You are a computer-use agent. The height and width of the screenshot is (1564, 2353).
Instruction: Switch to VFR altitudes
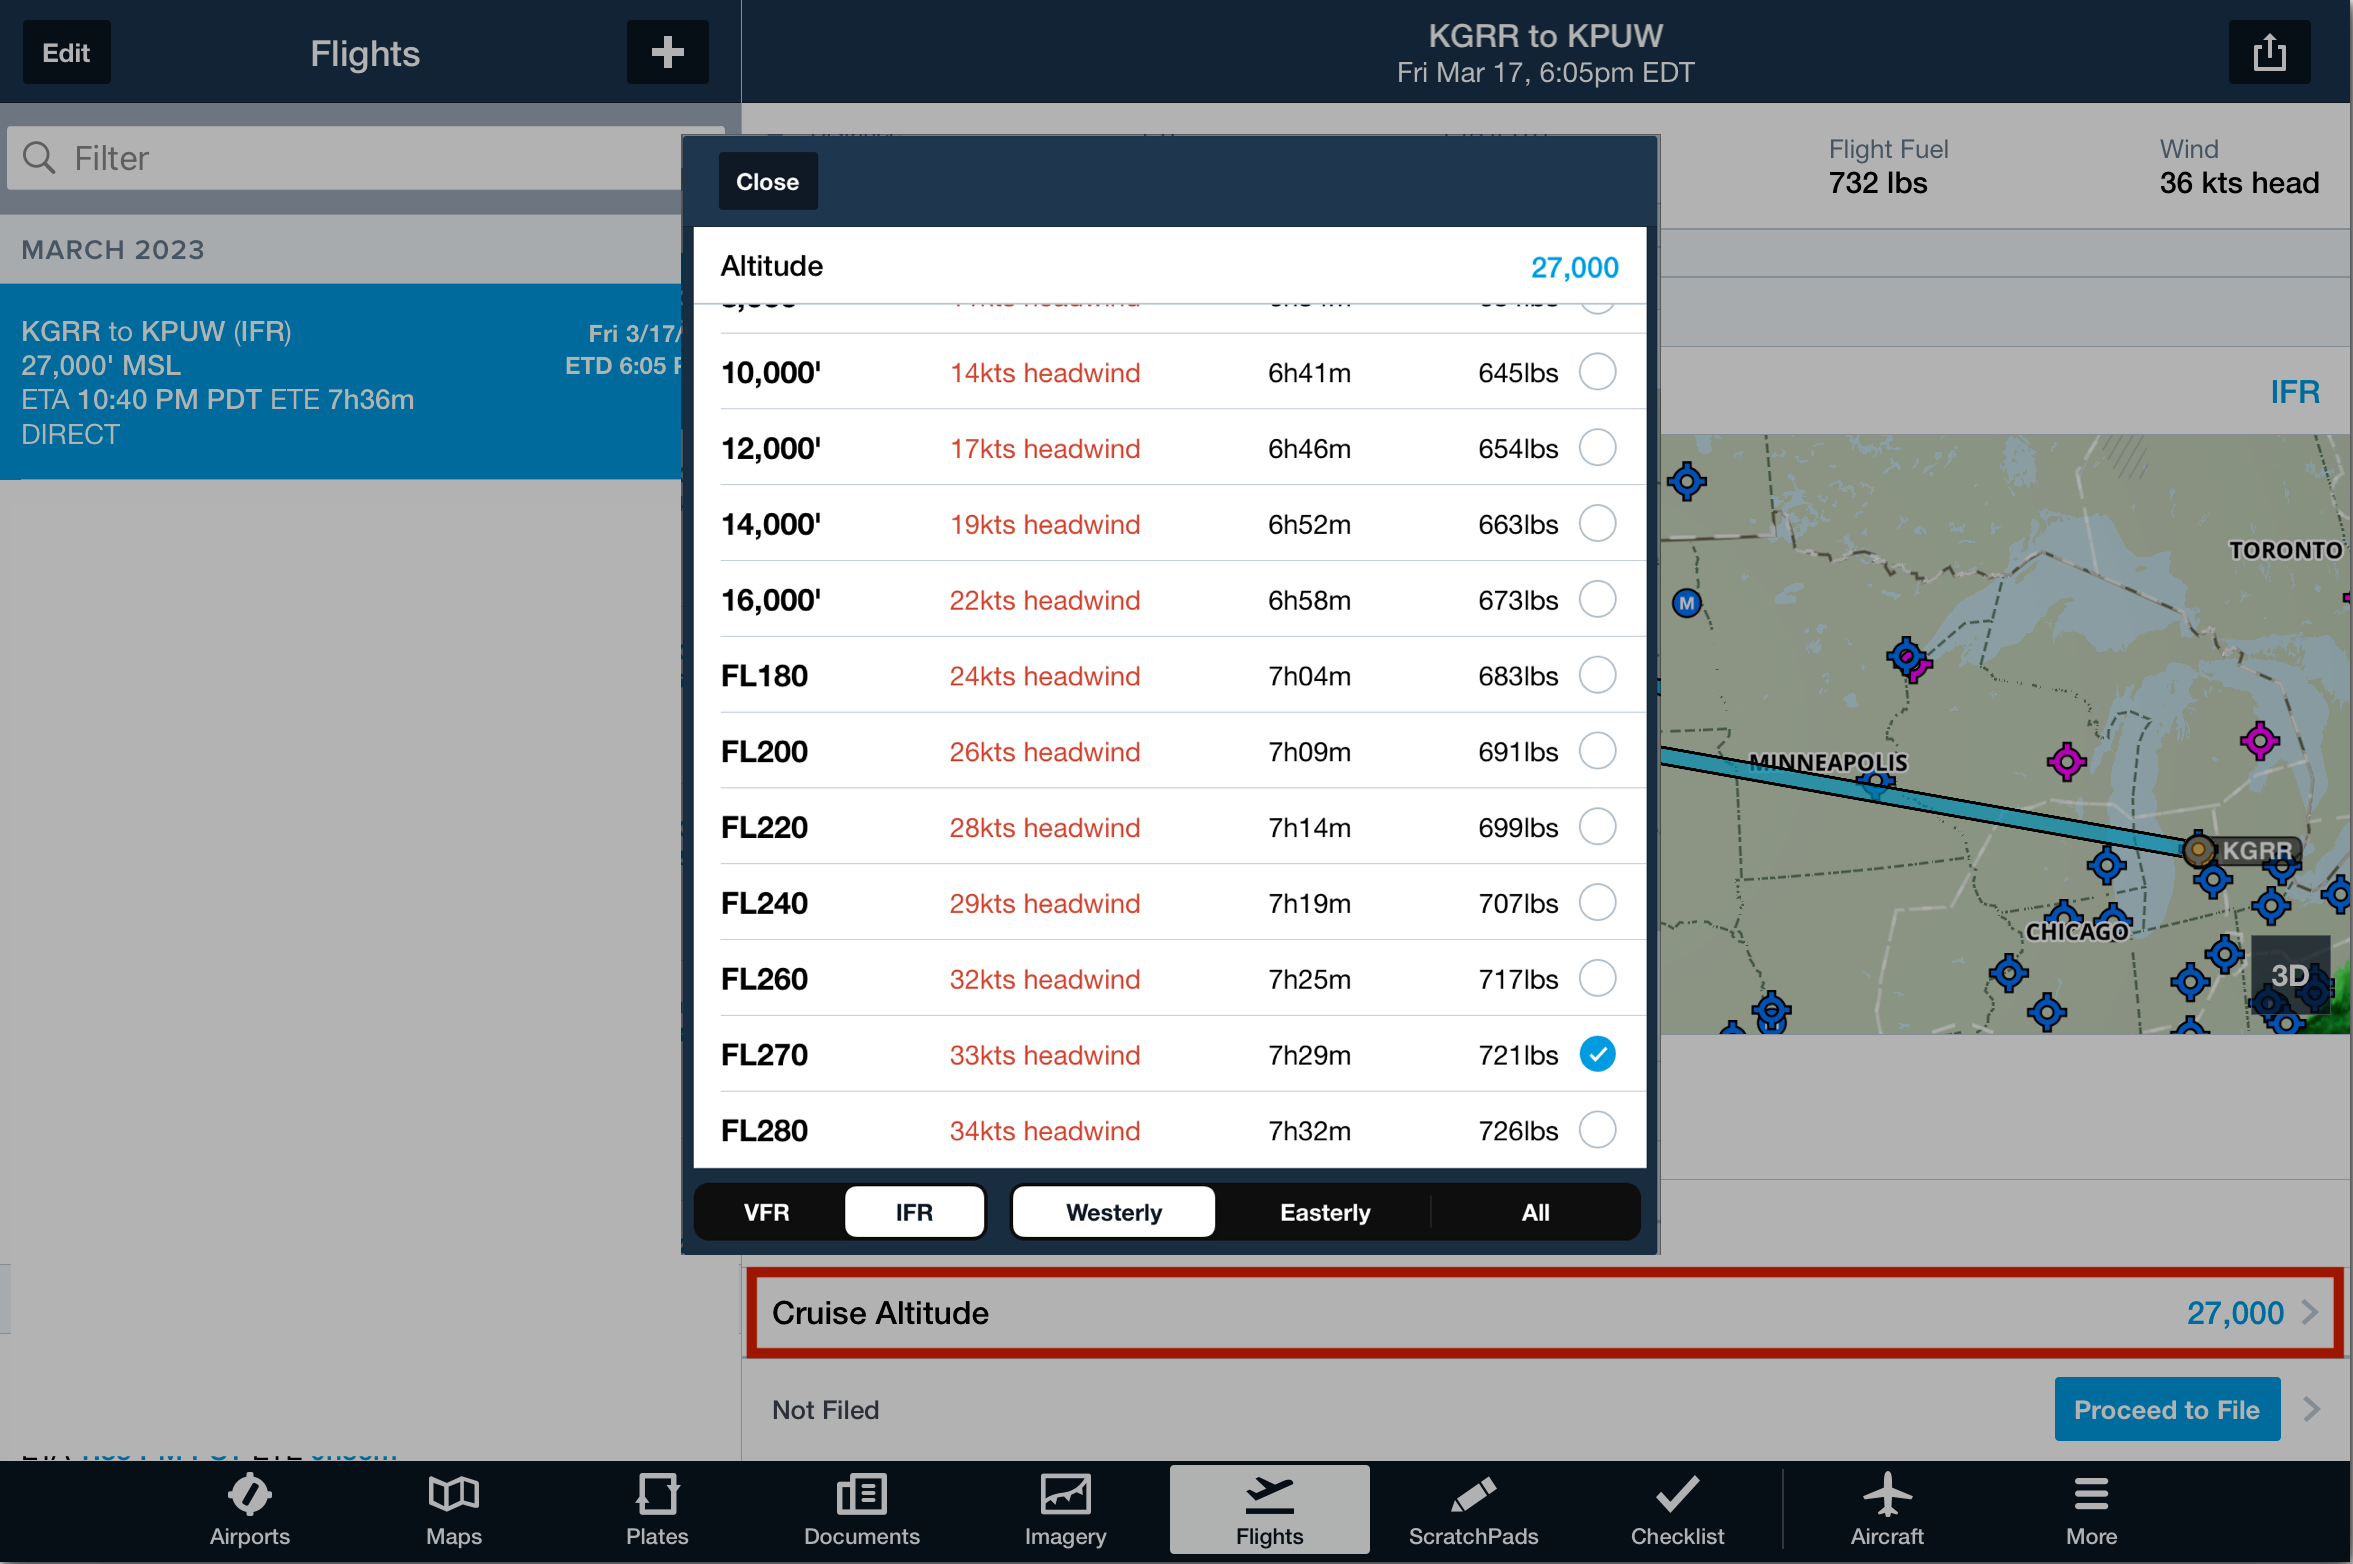coord(767,1212)
